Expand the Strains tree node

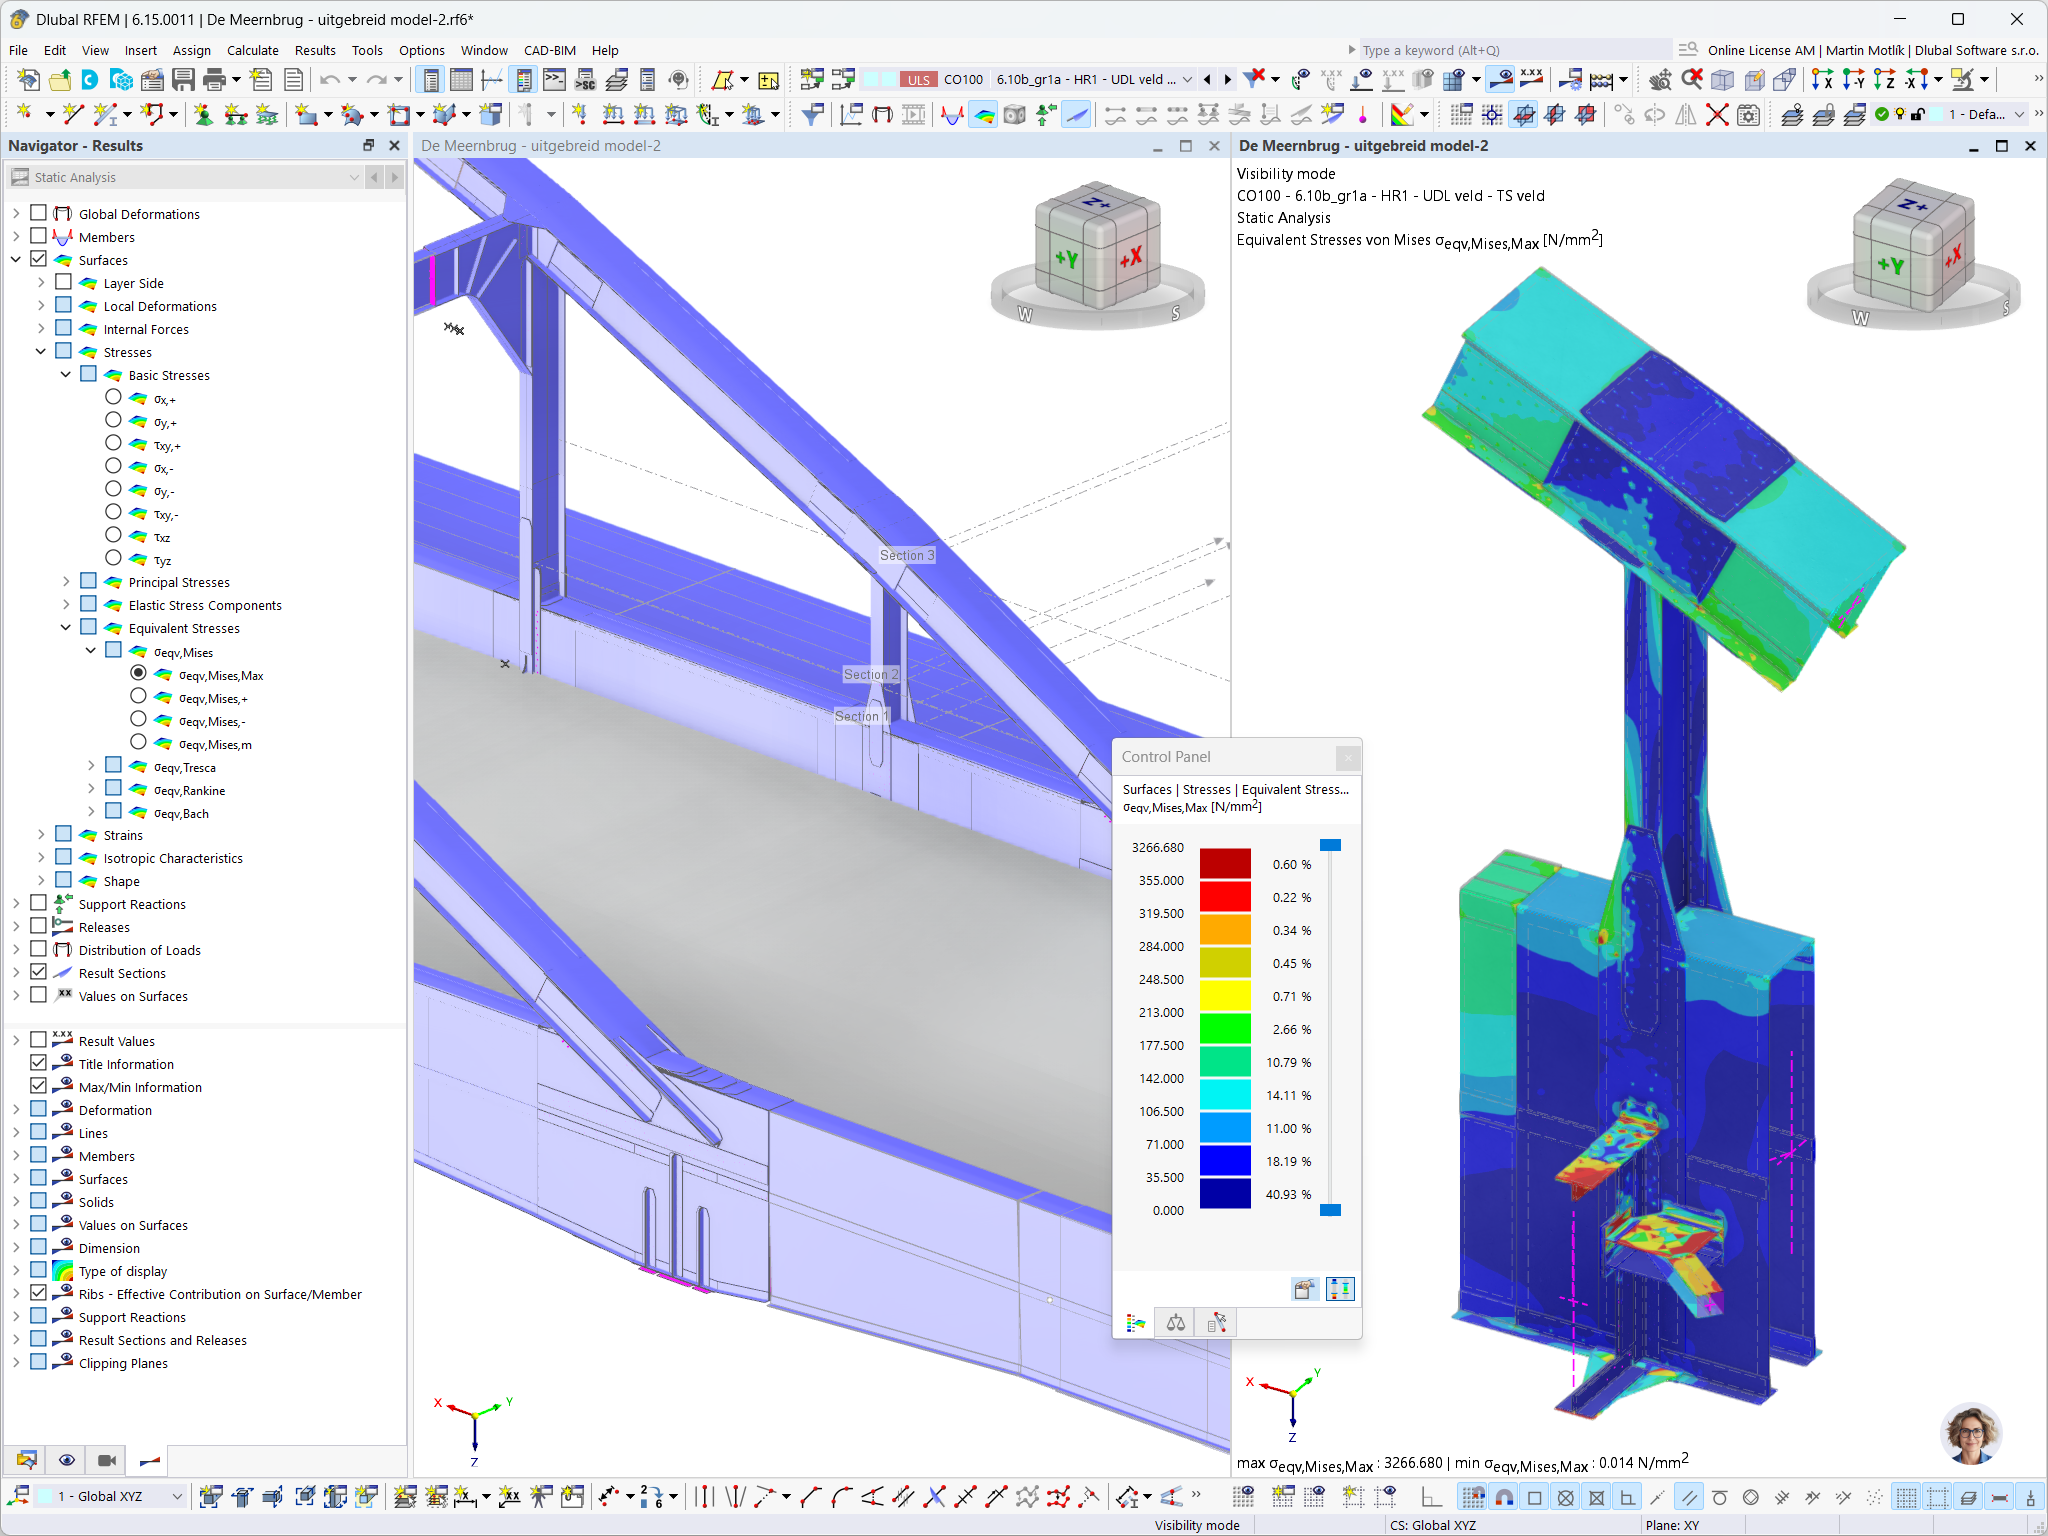point(41,835)
